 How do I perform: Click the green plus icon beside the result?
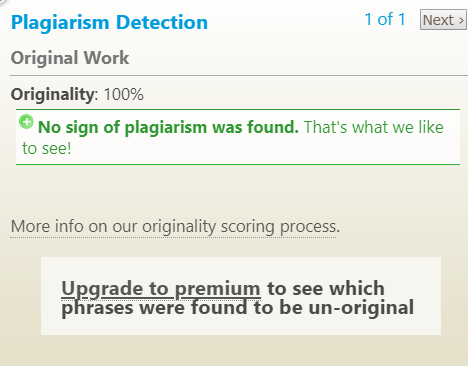[26, 122]
